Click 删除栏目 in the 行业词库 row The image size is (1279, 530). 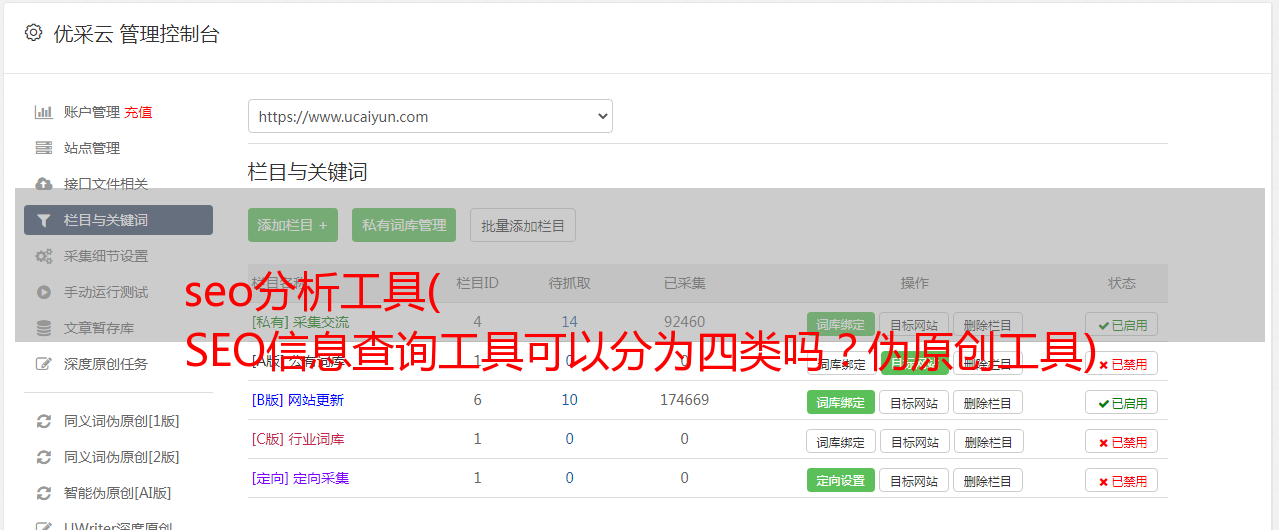click(x=988, y=441)
